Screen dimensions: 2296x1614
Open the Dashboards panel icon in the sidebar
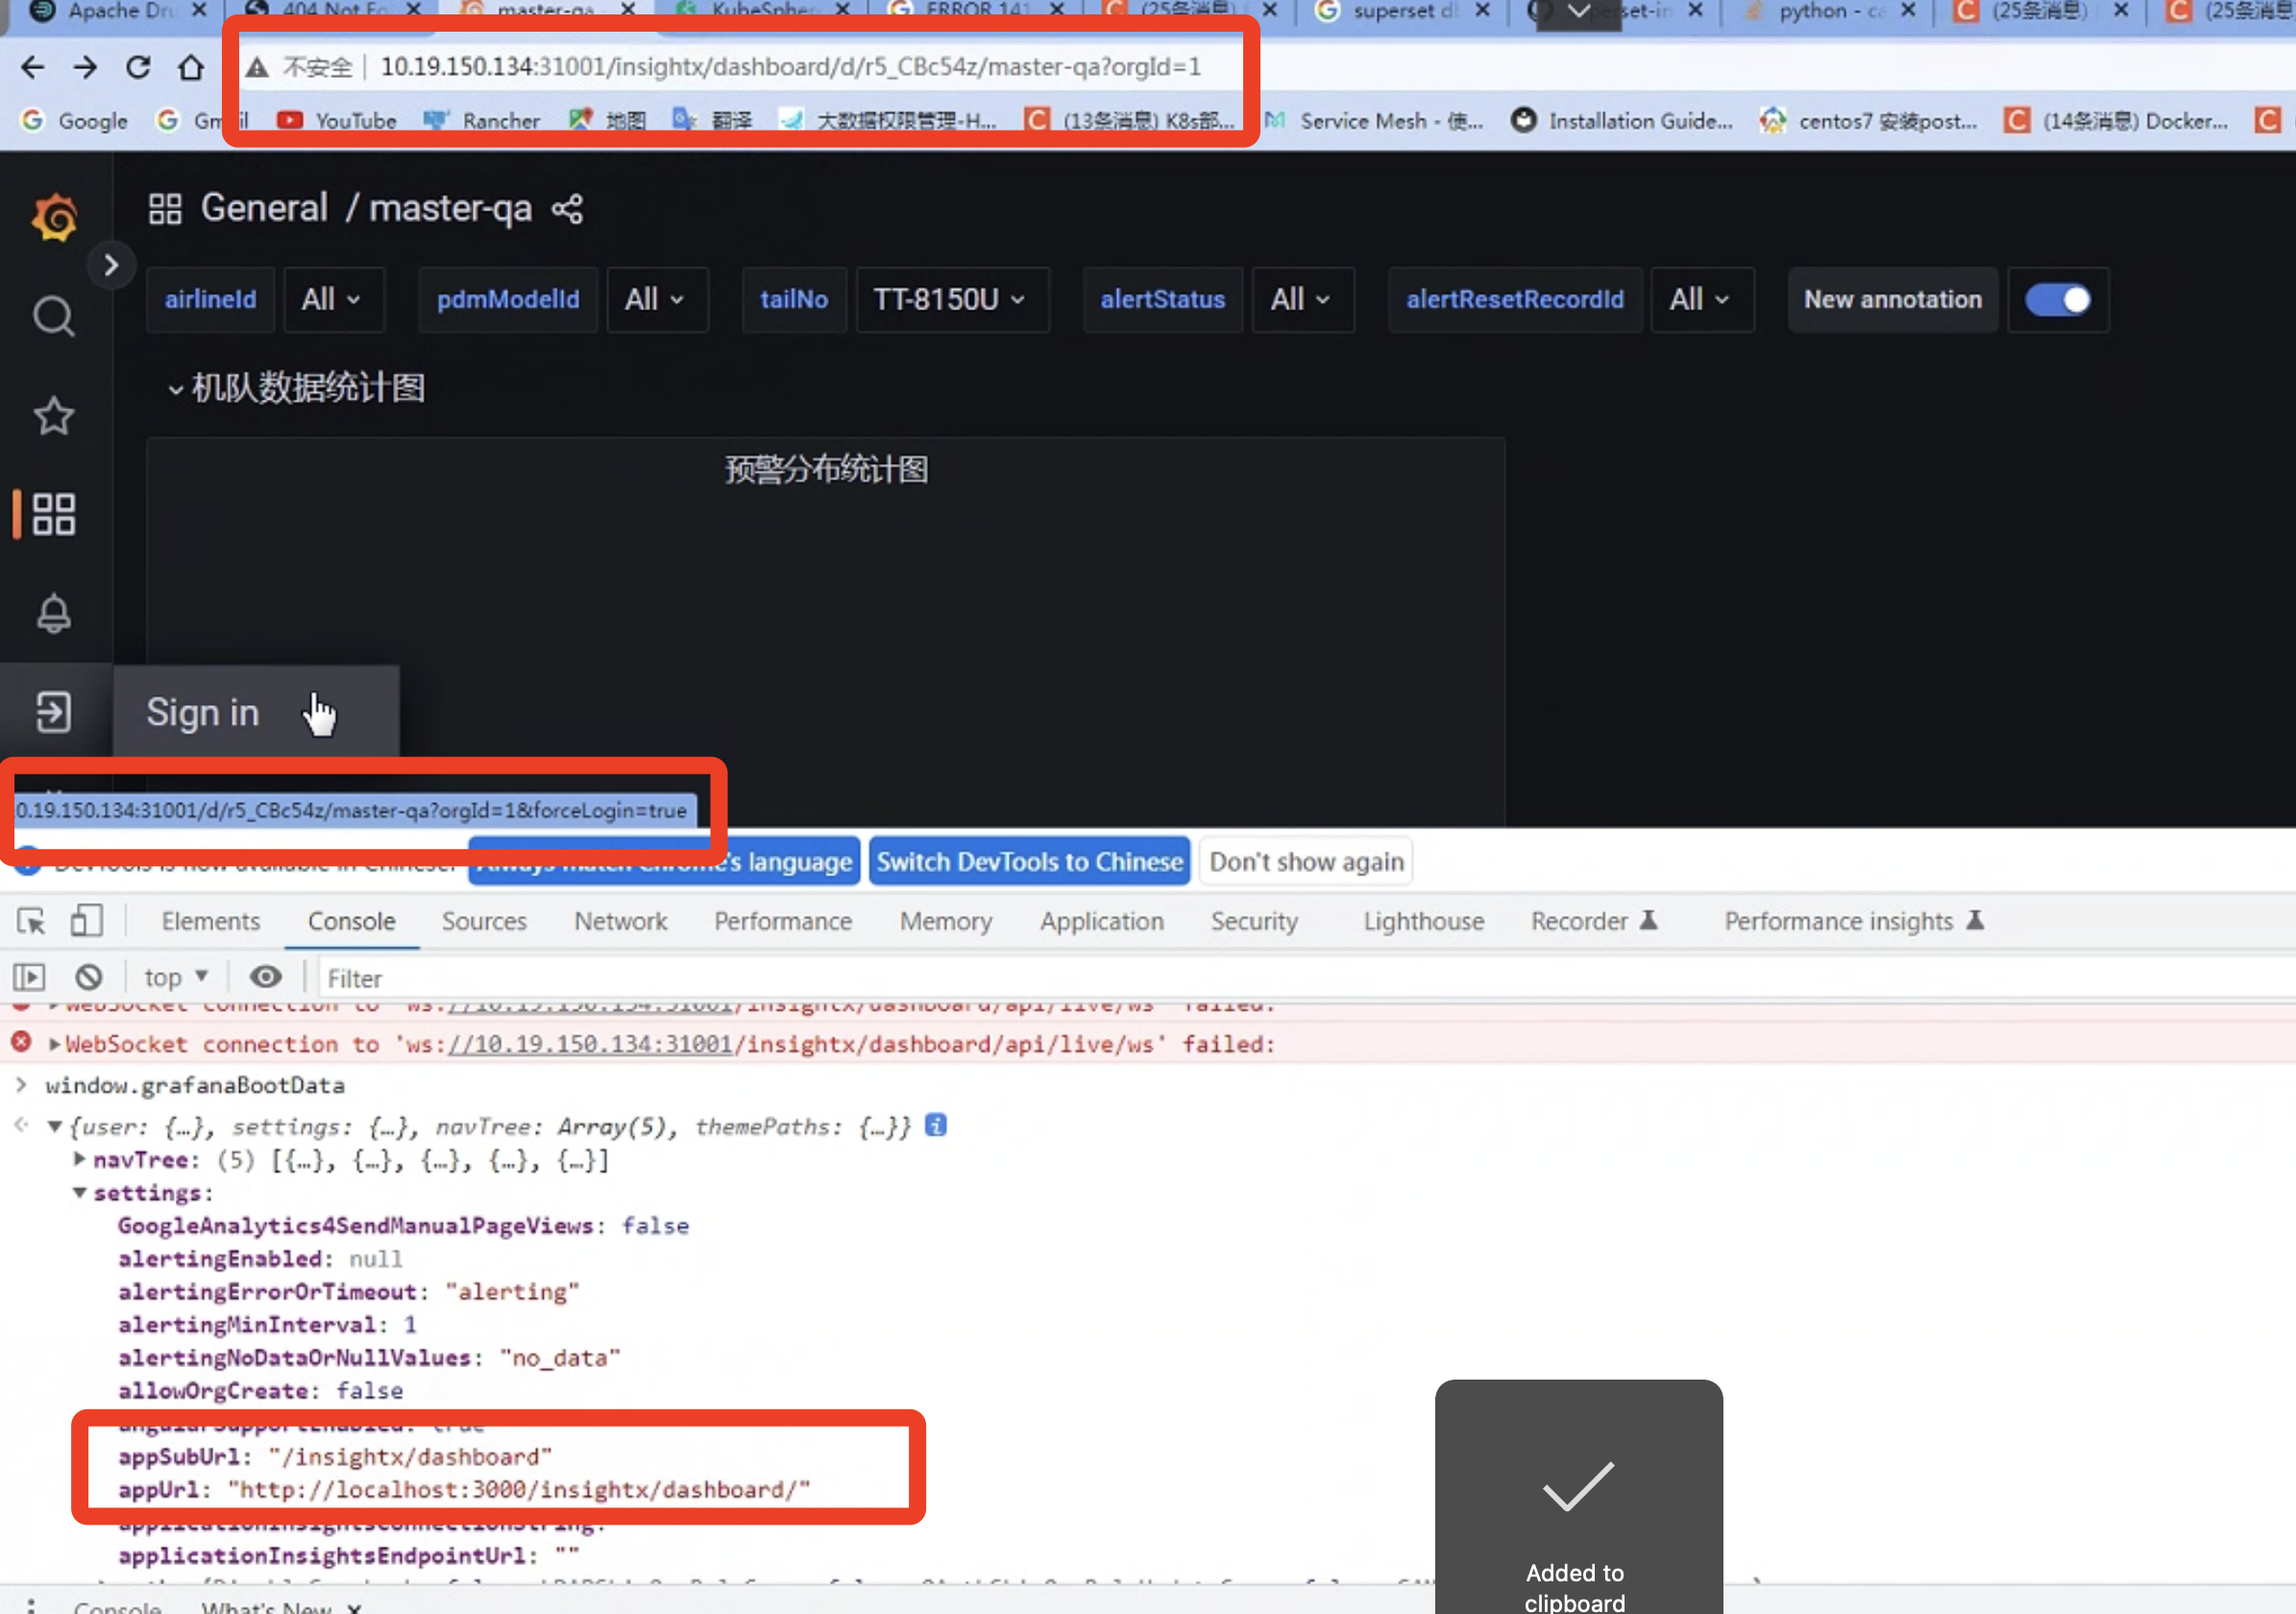(x=54, y=514)
